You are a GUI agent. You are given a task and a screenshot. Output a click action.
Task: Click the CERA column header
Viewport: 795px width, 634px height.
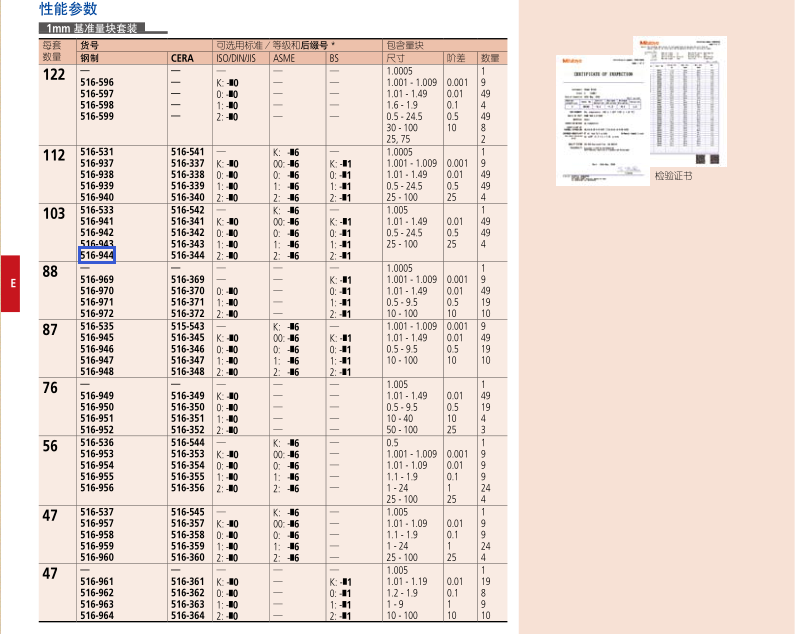coord(183,58)
